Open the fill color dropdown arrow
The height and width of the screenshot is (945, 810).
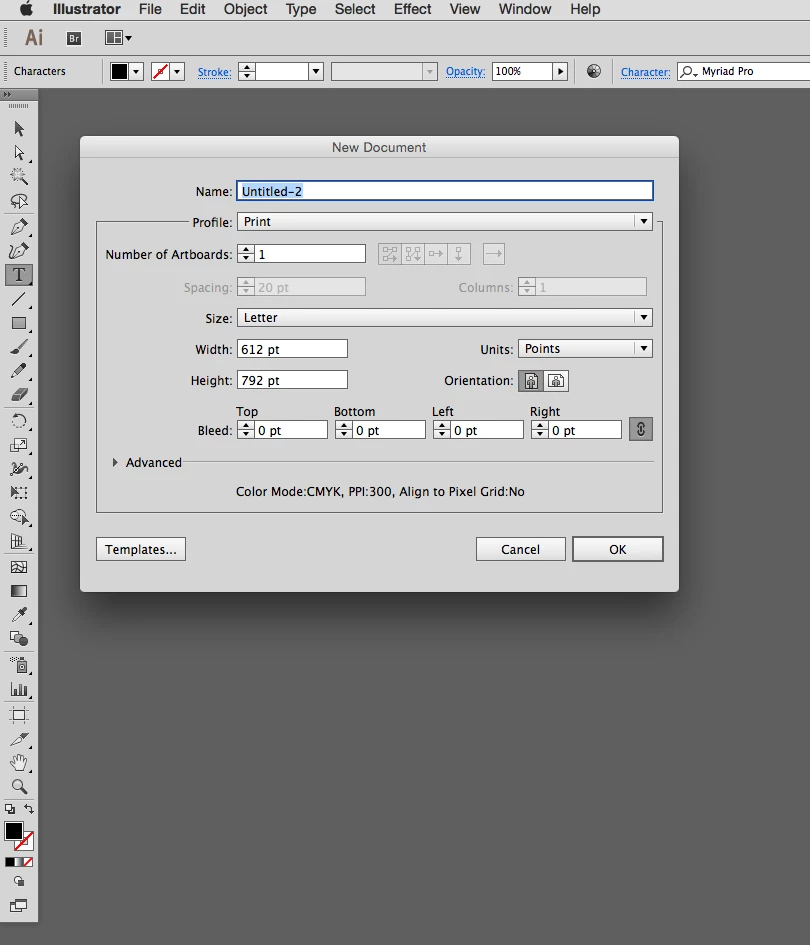(x=136, y=72)
